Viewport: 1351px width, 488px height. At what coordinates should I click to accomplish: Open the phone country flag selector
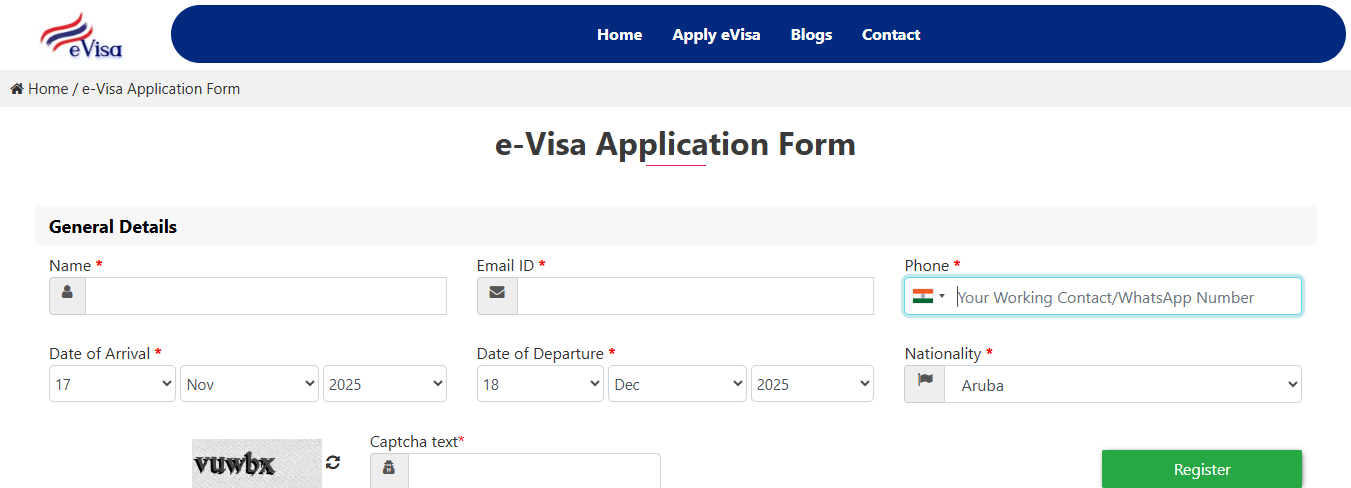coord(928,296)
